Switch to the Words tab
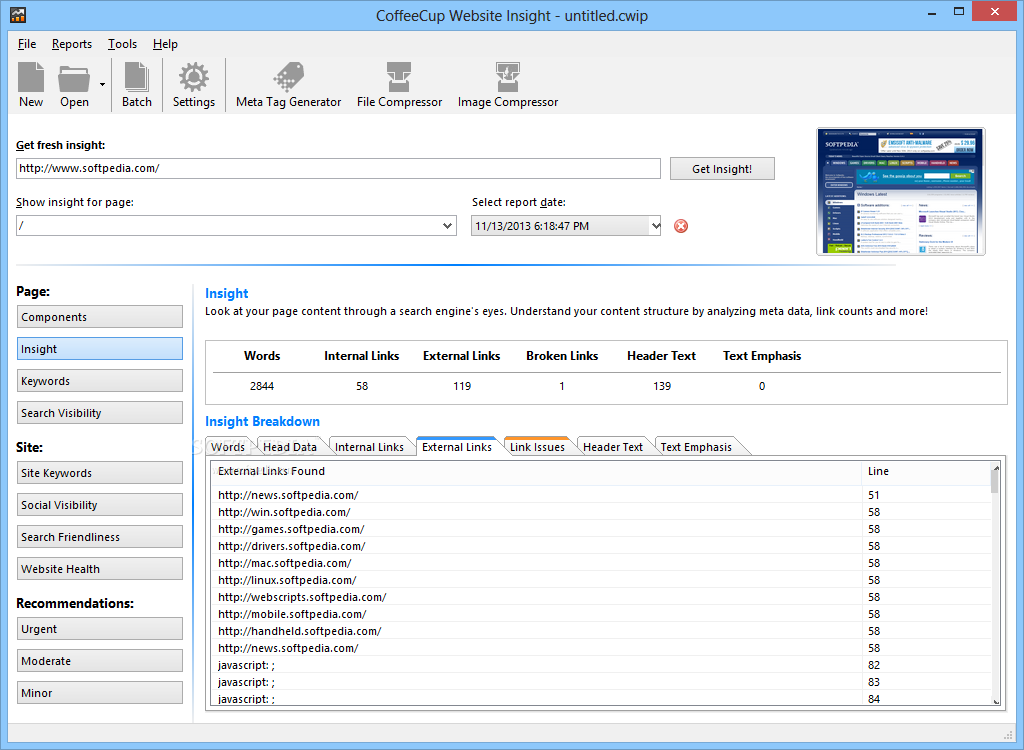The image size is (1024, 750). point(228,447)
